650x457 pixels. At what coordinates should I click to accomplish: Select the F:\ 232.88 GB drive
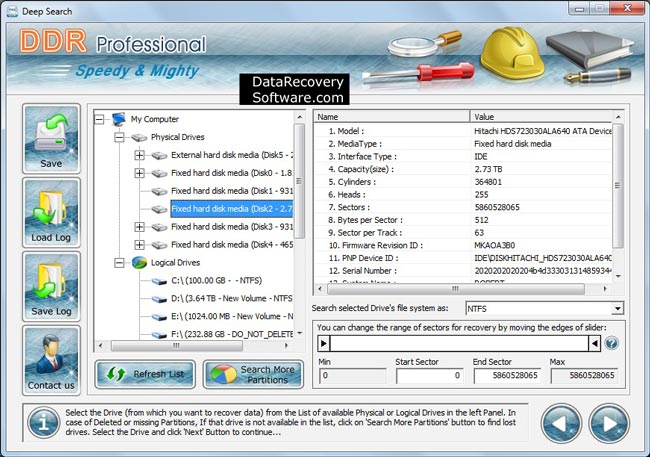pyautogui.click(x=232, y=334)
